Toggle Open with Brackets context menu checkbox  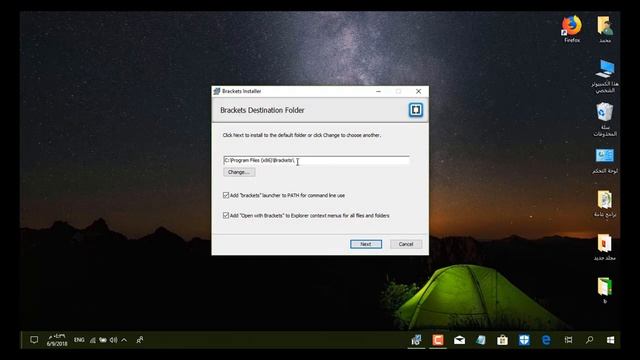[x=226, y=216]
